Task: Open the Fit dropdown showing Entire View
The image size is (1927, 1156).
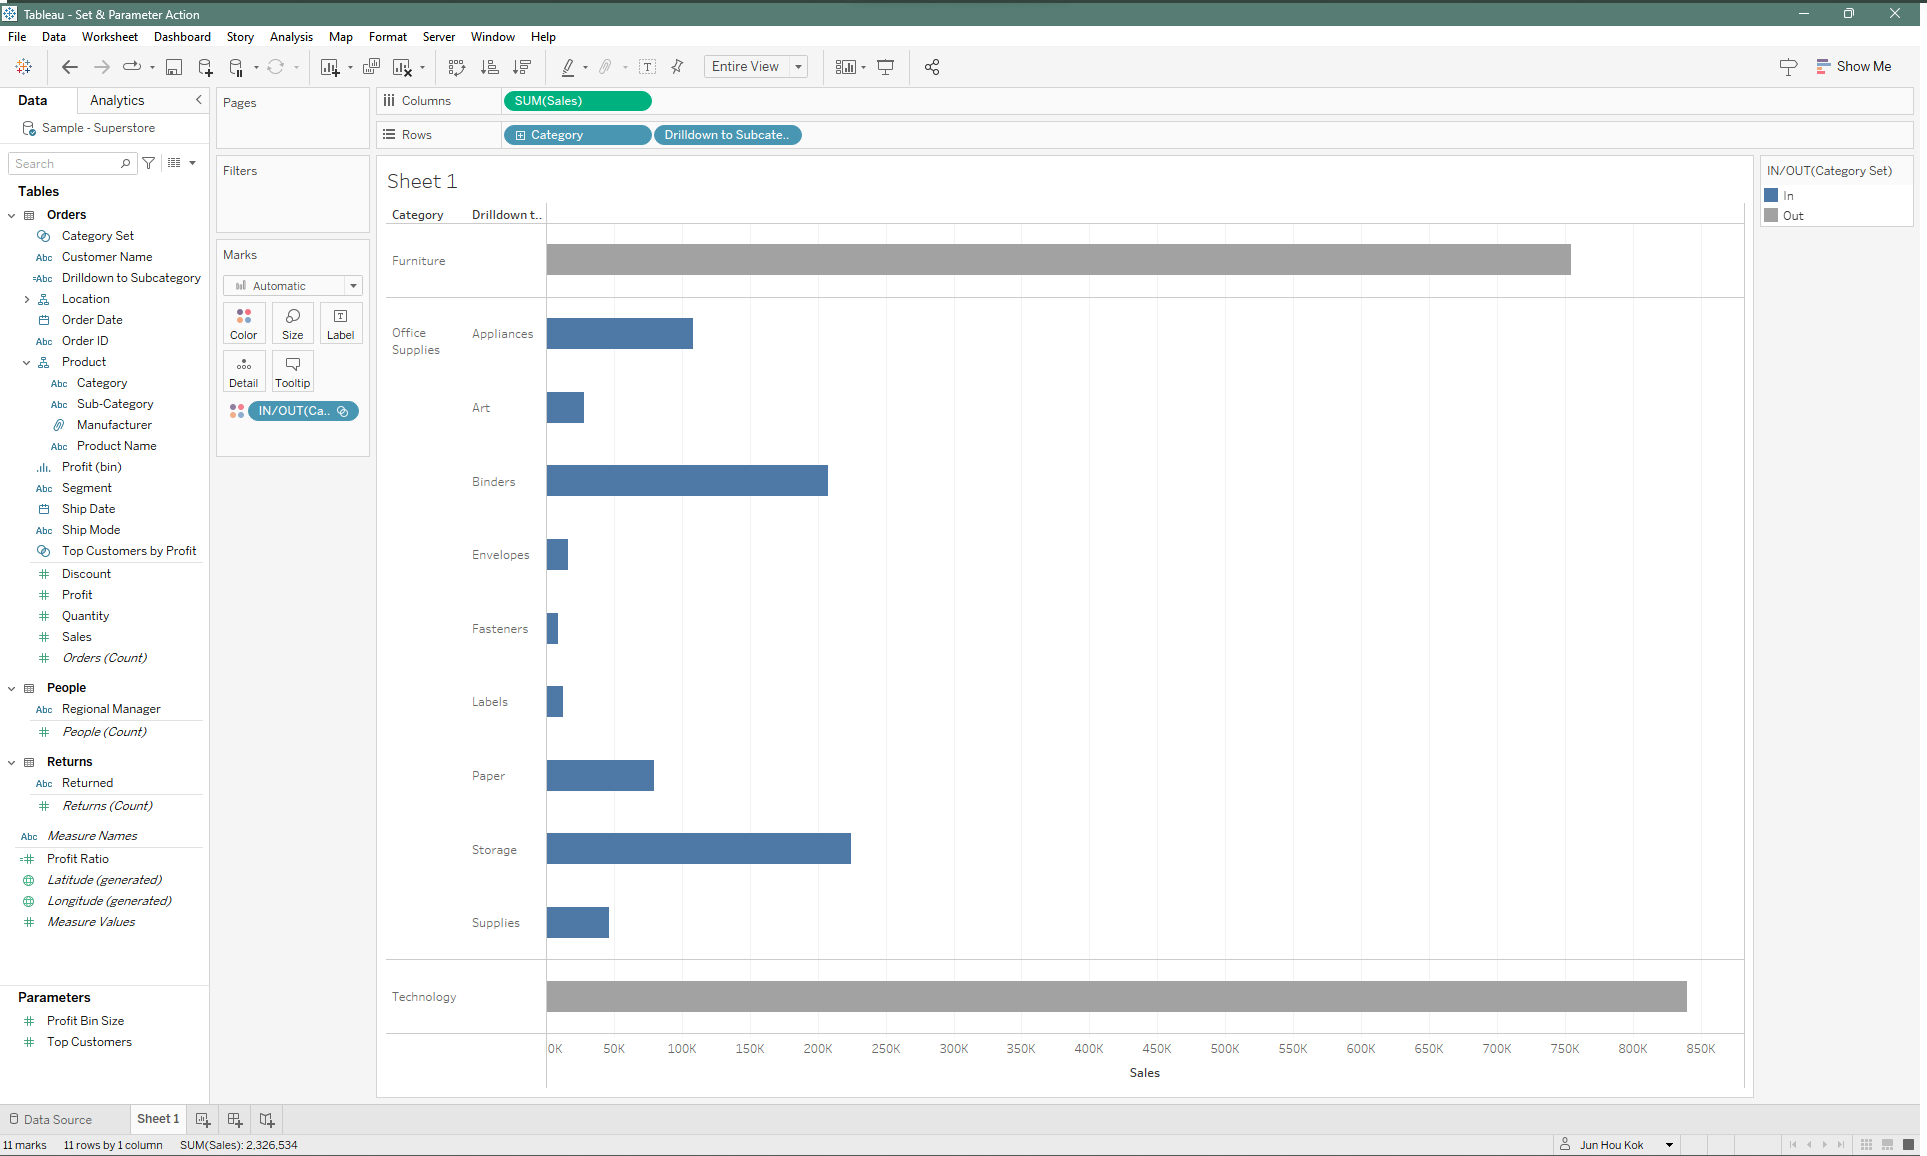Action: point(756,67)
